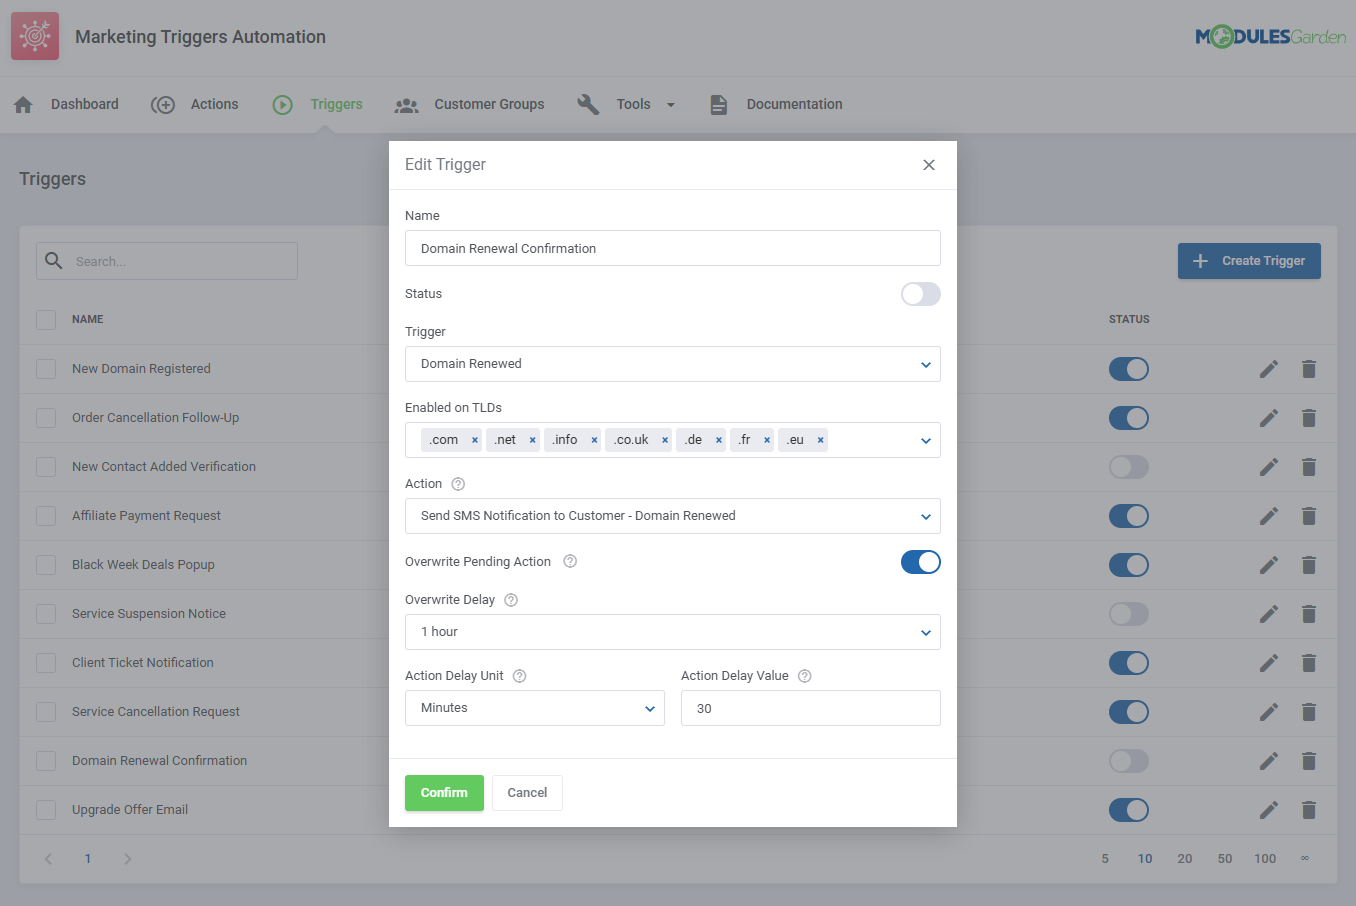
Task: Open the Dashboard page via home icon
Action: [23, 103]
